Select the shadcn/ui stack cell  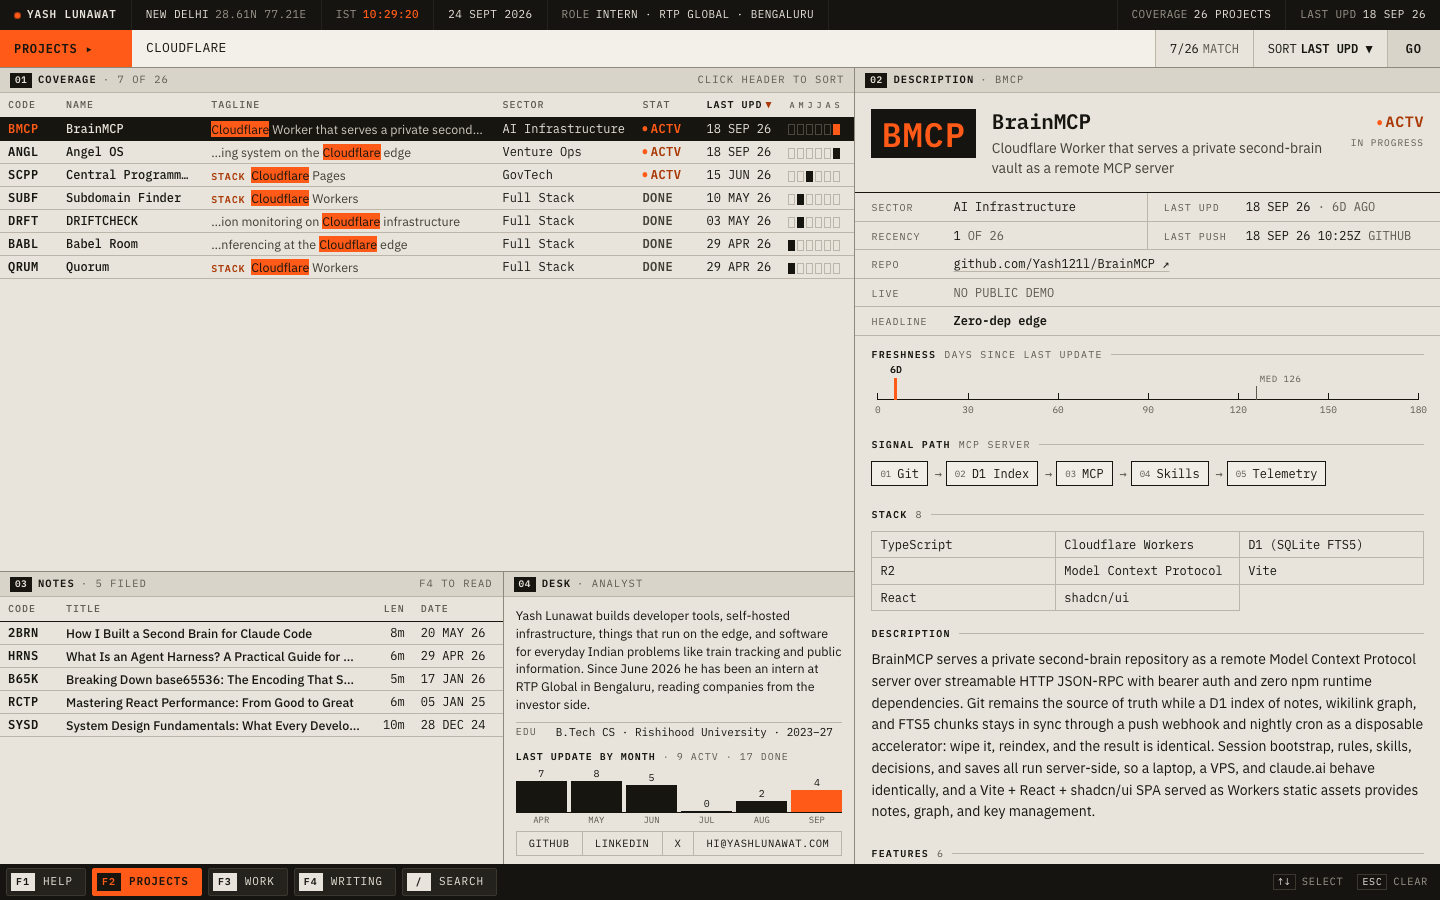pyautogui.click(x=1147, y=598)
